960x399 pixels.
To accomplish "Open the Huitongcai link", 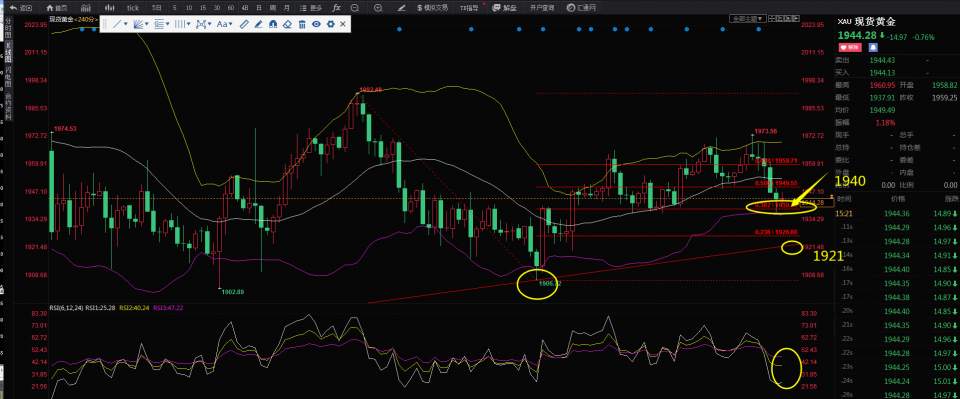I will click(581, 8).
